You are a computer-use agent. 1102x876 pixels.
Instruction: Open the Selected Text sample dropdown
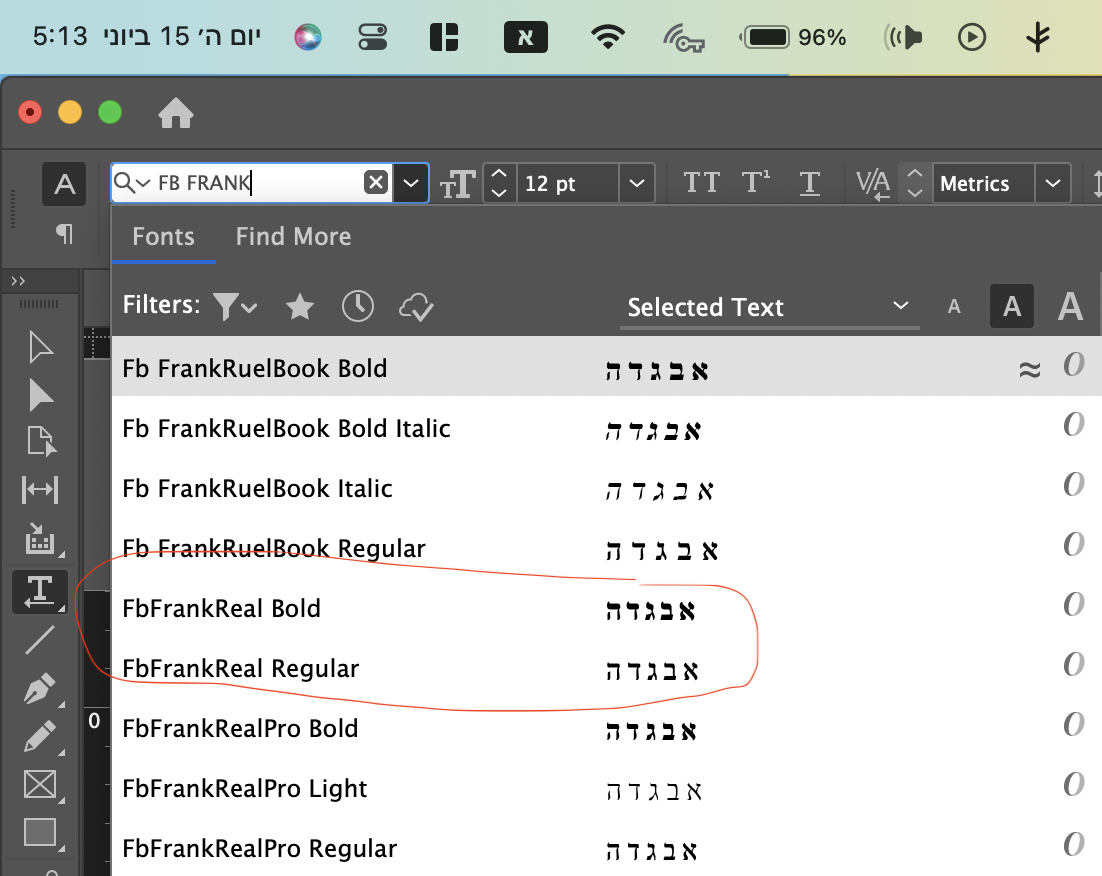click(770, 307)
